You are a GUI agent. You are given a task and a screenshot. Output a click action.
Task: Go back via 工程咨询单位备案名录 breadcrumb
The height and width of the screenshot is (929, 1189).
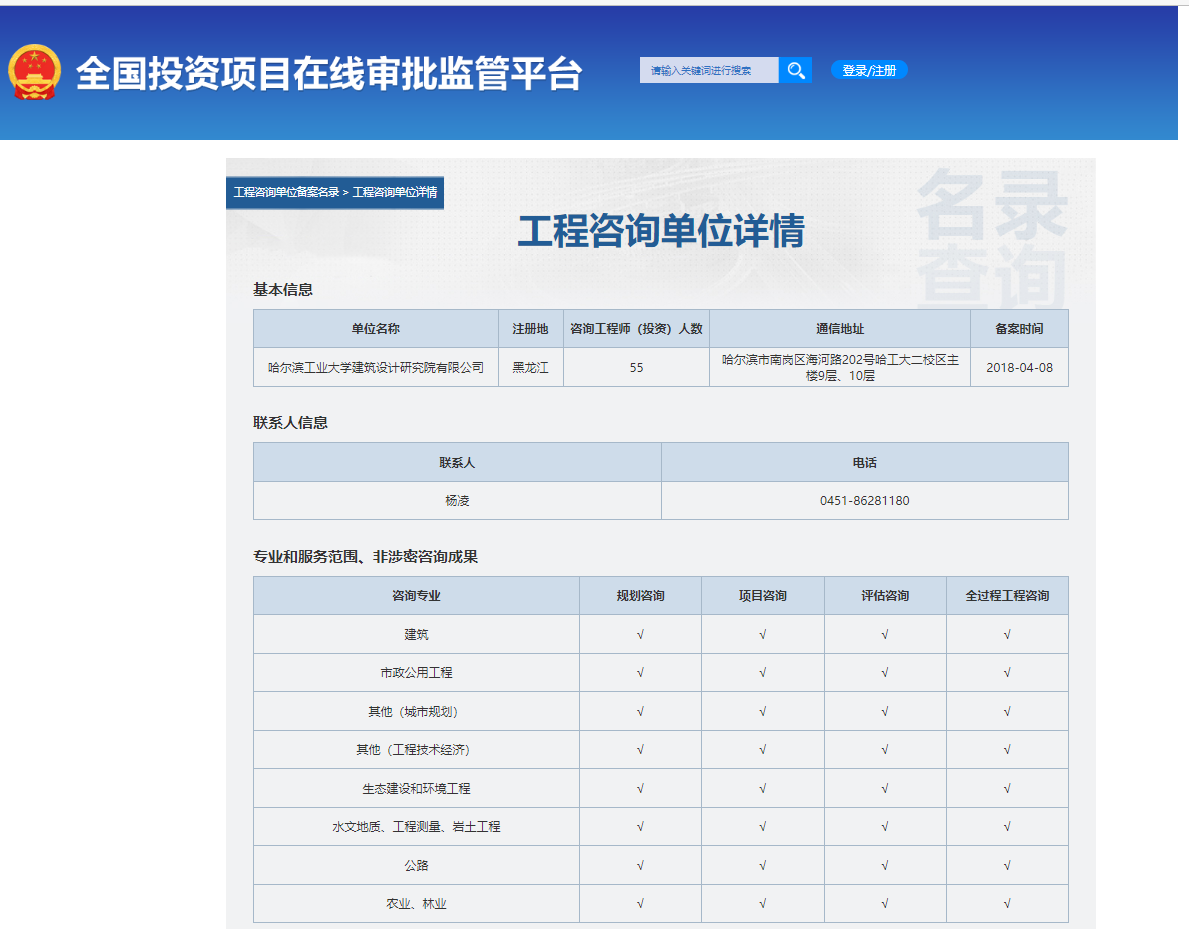point(286,193)
